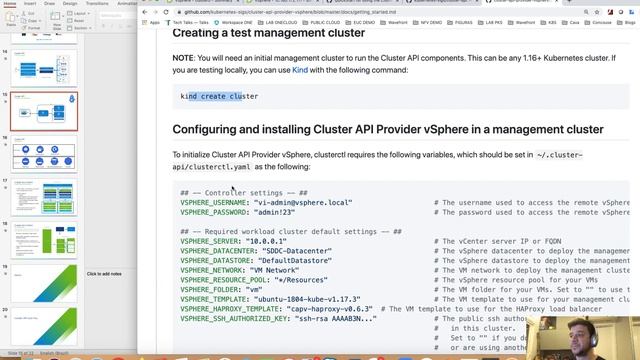Select slide 15 thumbnail
640x360 pixels.
(44, 111)
